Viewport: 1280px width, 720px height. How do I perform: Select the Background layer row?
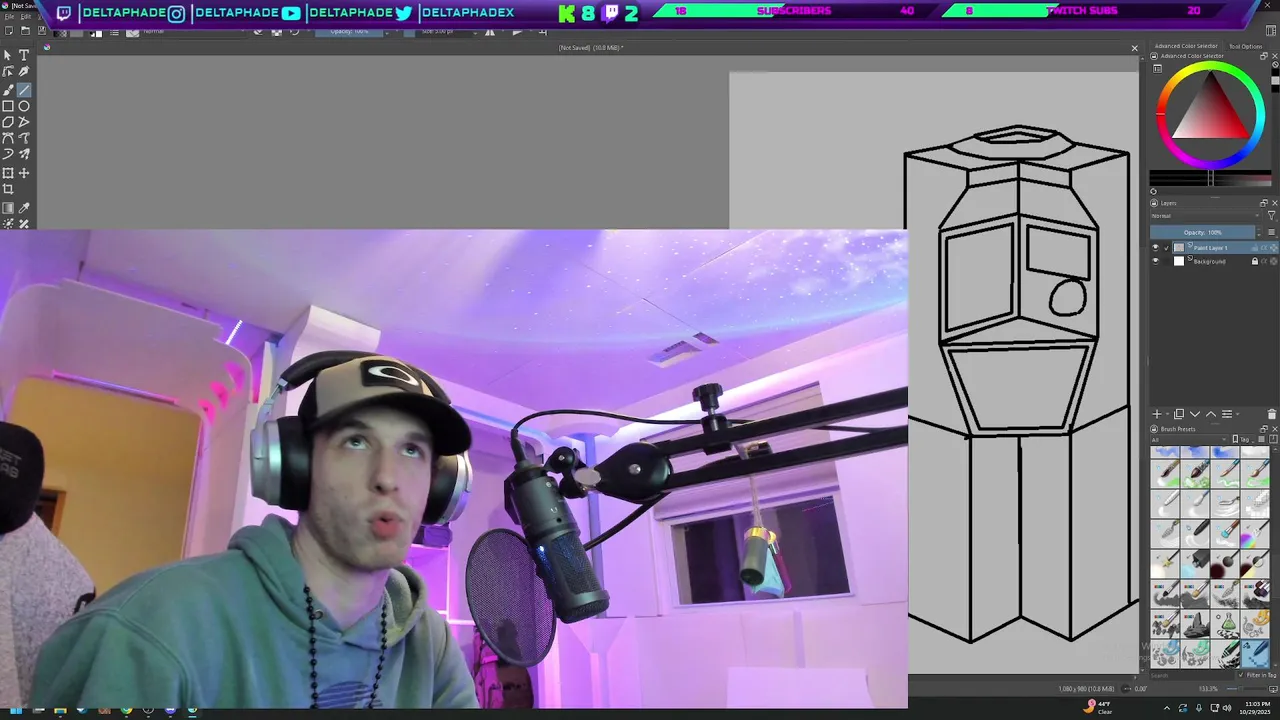(x=1225, y=261)
